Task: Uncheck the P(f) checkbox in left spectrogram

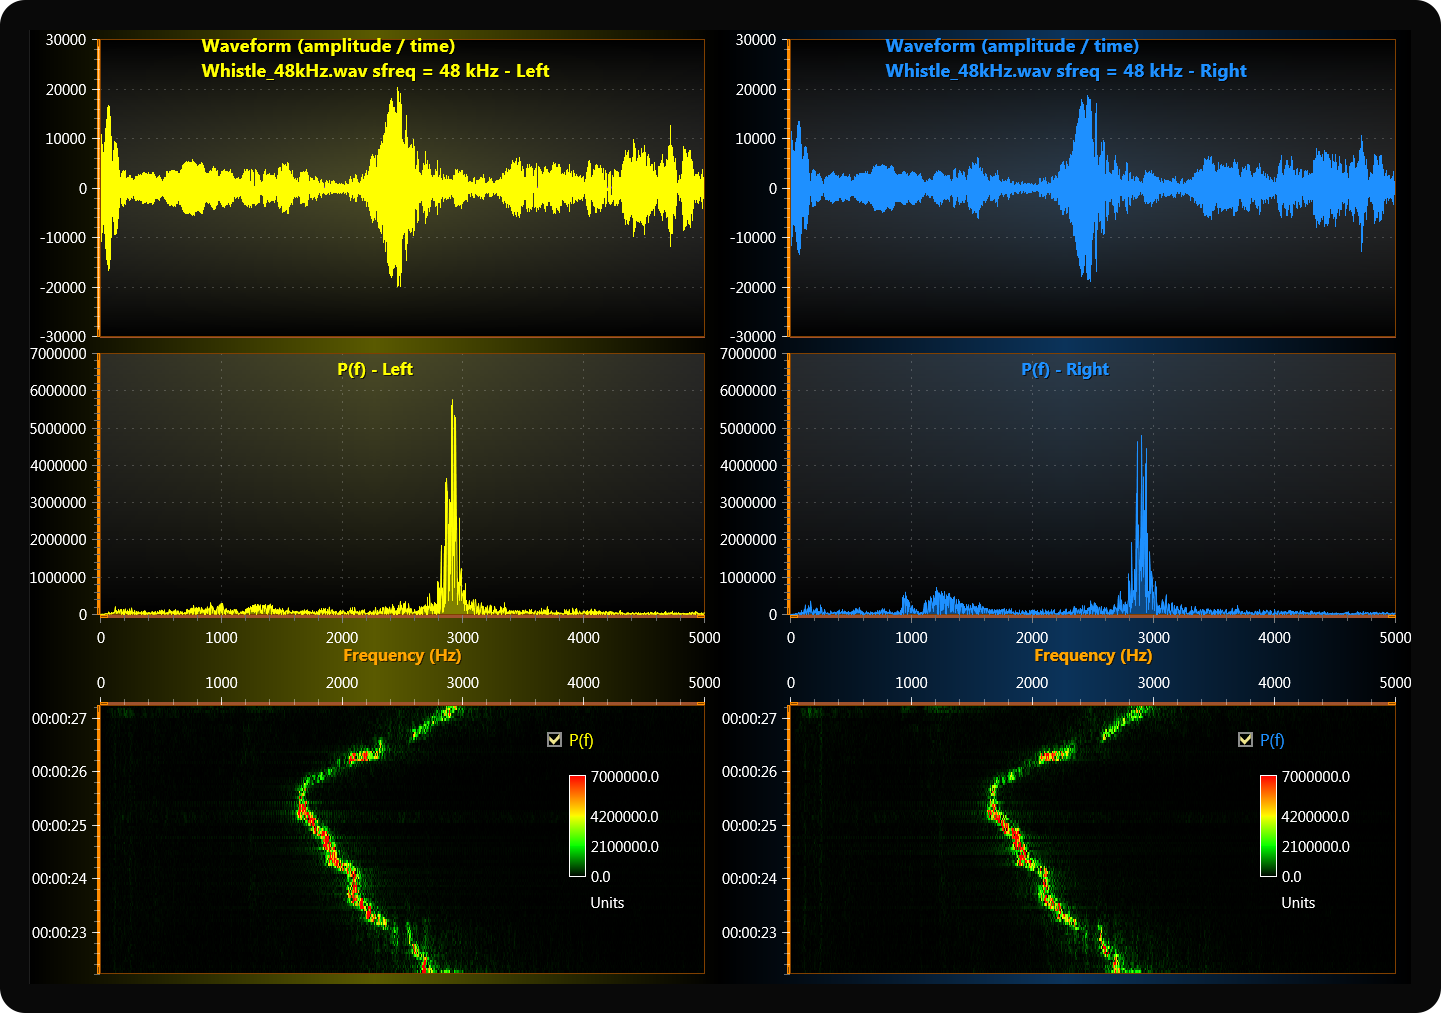Action: click(555, 740)
